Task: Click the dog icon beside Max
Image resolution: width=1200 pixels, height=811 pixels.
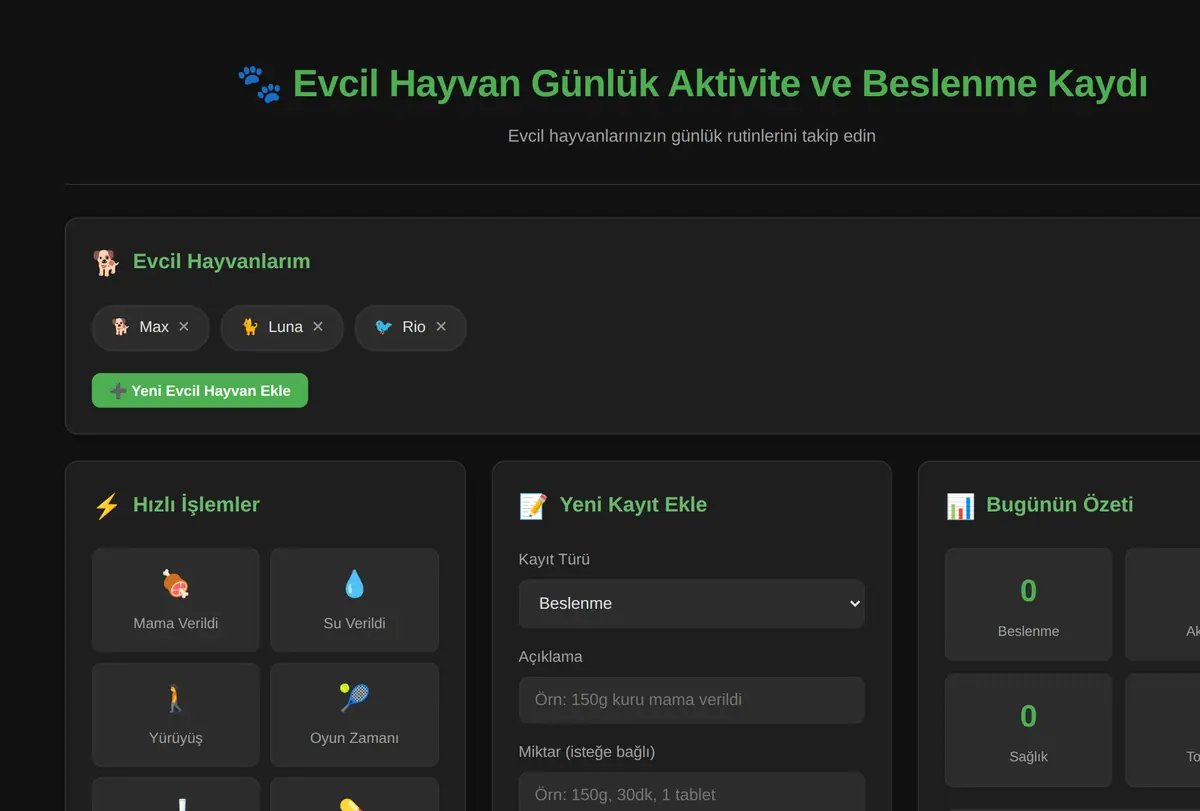Action: [x=121, y=327]
